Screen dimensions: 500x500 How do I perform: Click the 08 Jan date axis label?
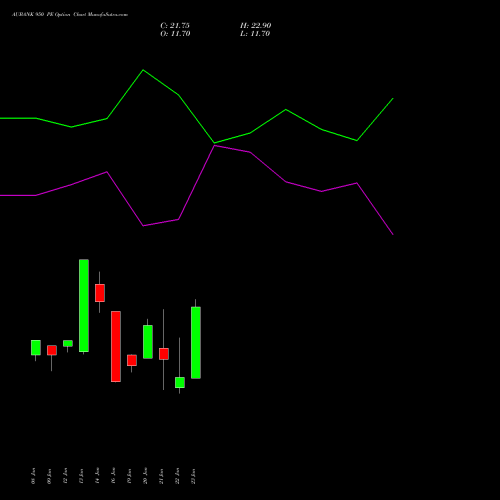[x=33, y=476]
